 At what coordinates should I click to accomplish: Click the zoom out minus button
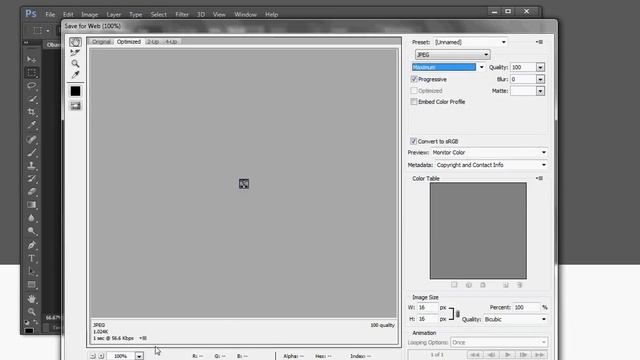point(93,356)
